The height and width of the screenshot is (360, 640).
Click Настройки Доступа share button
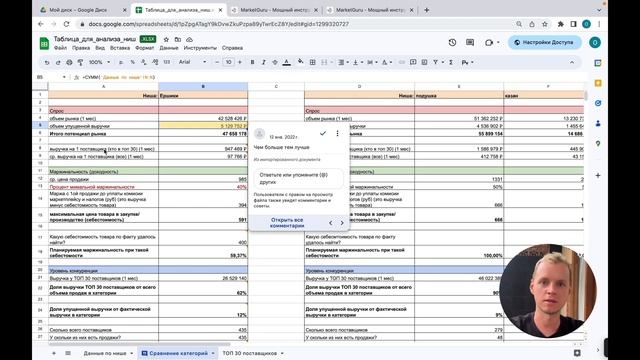click(544, 42)
